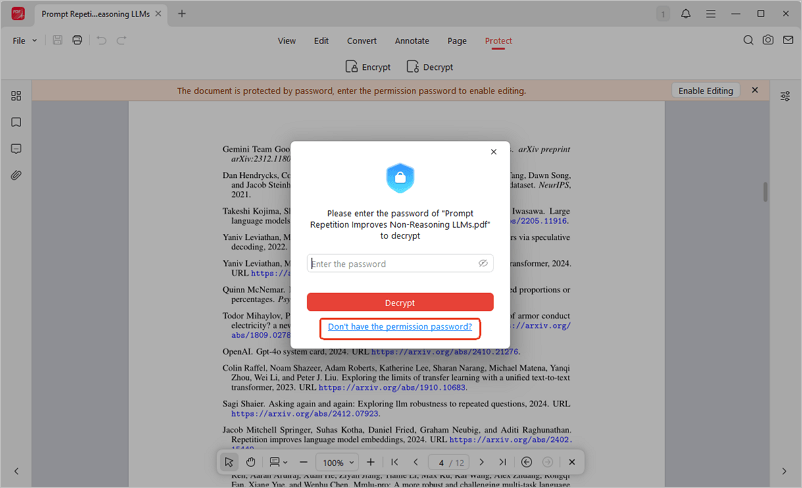The image size is (802, 488).
Task: Open arxiv.org/abs/1910.10683 link
Action: 392,388
